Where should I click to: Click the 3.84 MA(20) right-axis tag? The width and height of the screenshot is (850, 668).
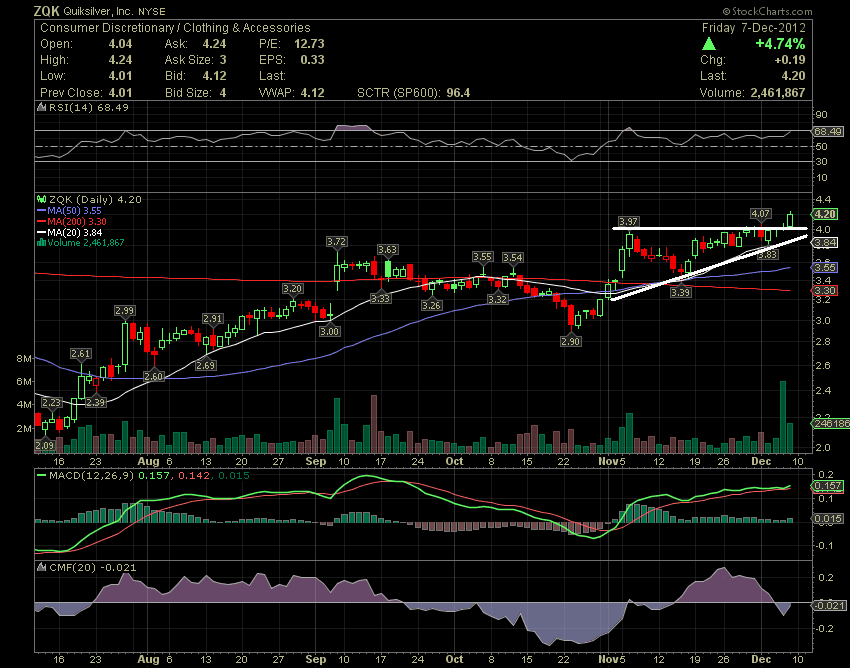pyautogui.click(x=824, y=242)
